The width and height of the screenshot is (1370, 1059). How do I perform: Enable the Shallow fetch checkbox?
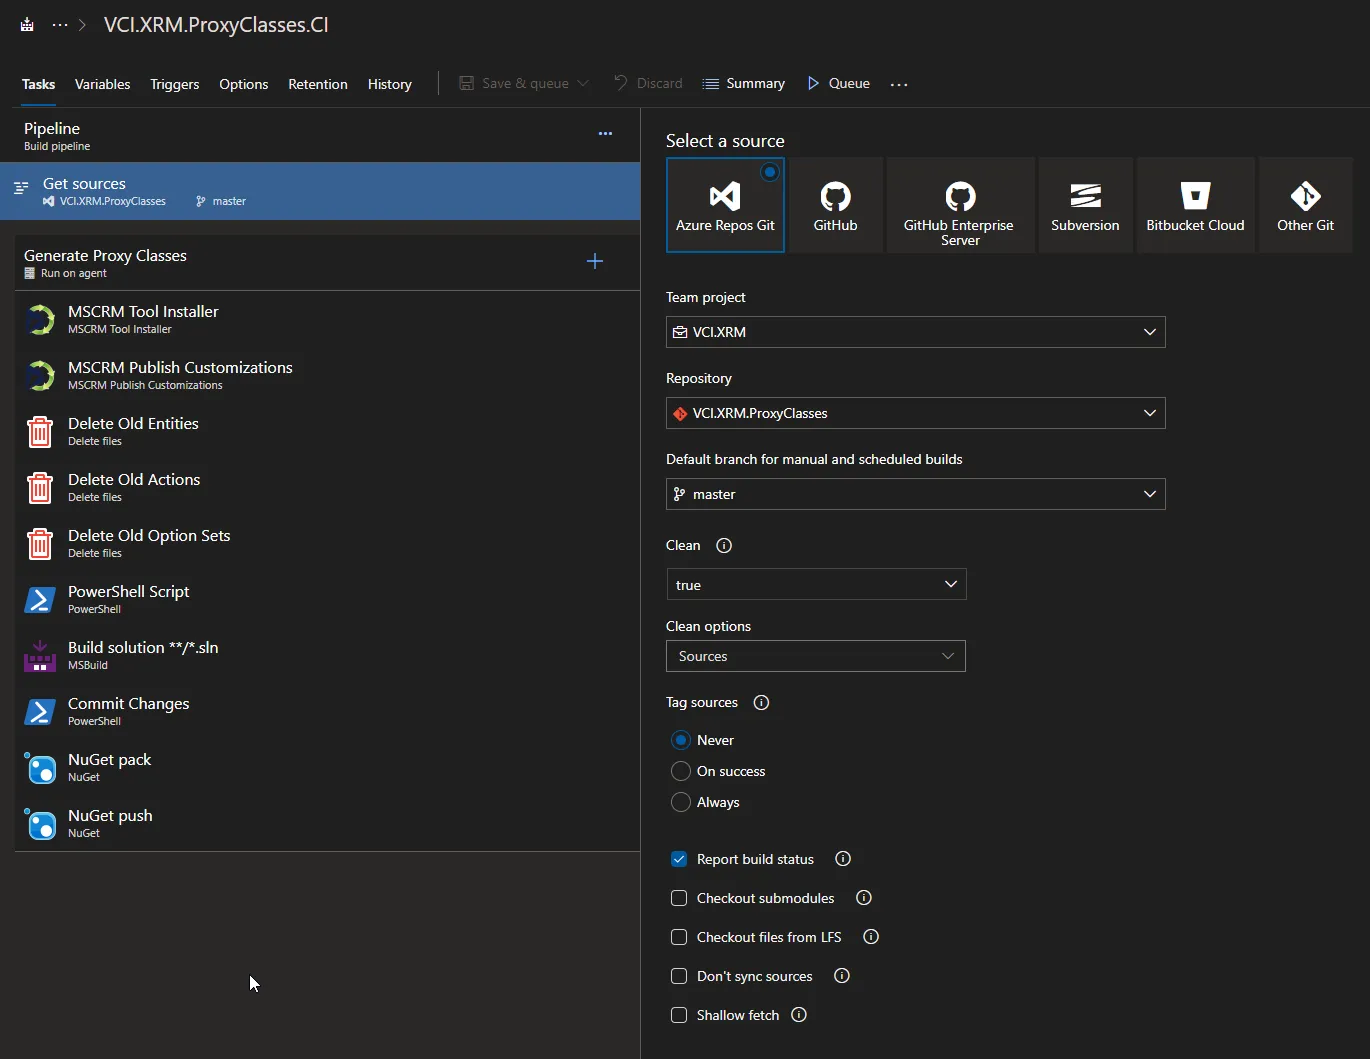[679, 1015]
